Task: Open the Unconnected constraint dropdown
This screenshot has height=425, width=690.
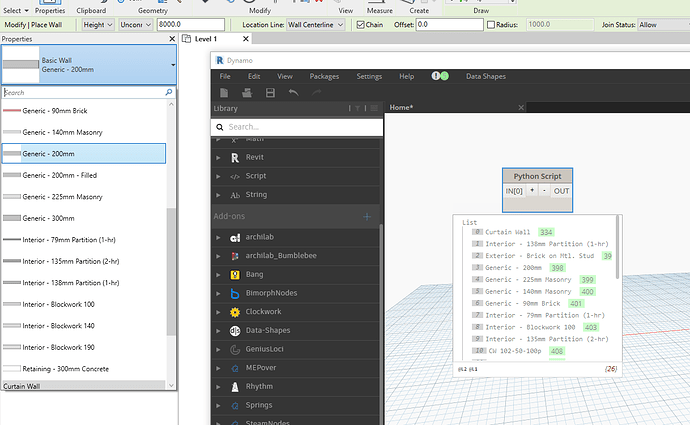Action: point(136,25)
